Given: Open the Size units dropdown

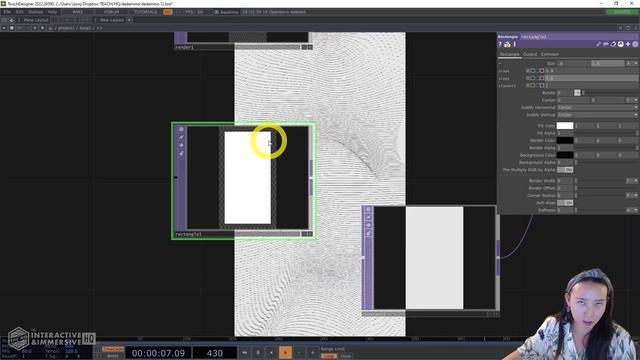Looking at the screenshot, I should [631, 63].
